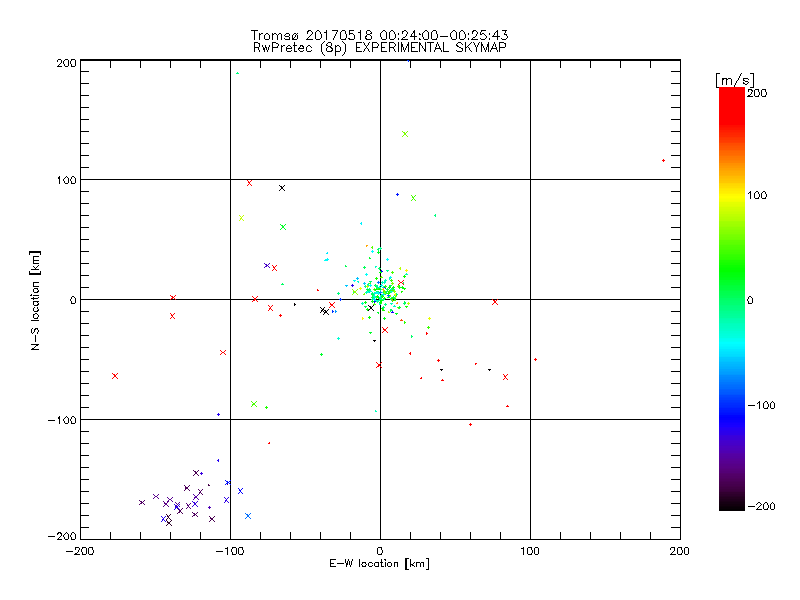
Task: Pick the blue band of the colorbar
Action: (732, 413)
